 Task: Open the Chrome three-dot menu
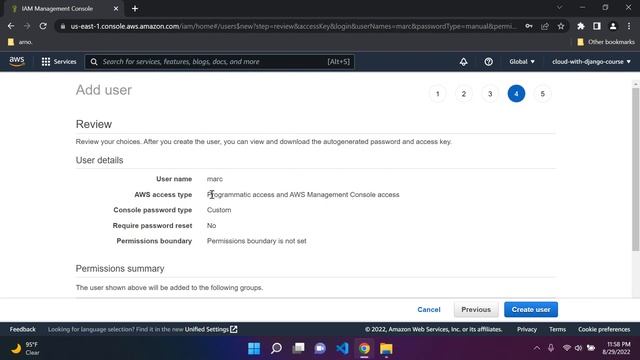point(629,26)
